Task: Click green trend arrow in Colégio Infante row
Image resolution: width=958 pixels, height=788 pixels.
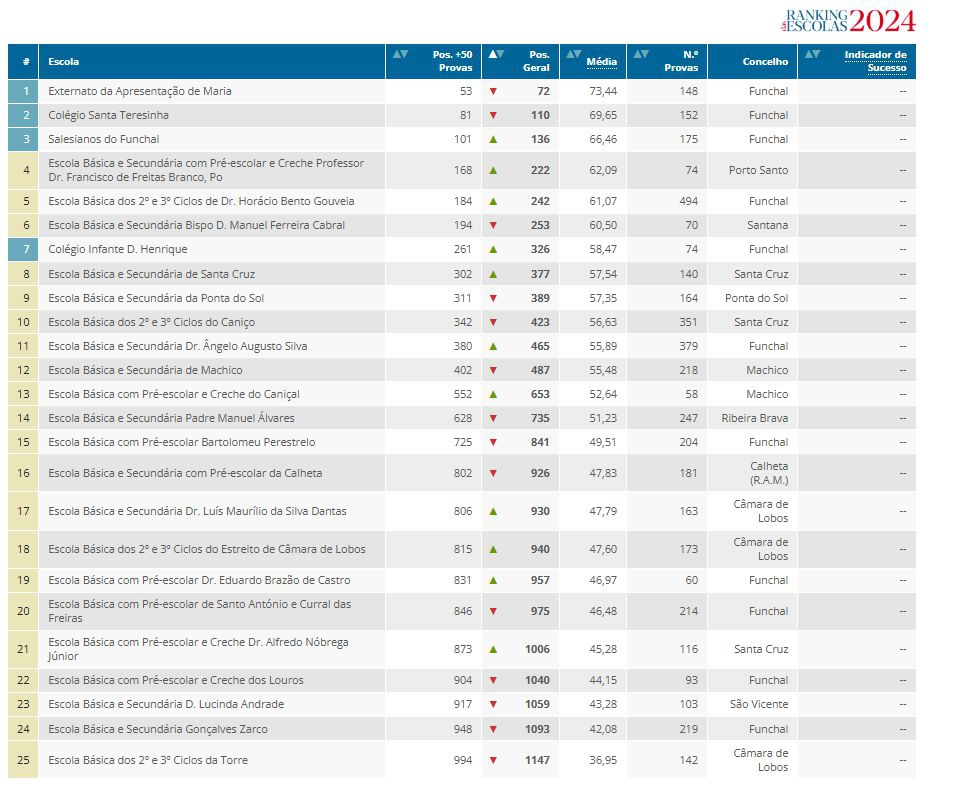Action: 493,249
